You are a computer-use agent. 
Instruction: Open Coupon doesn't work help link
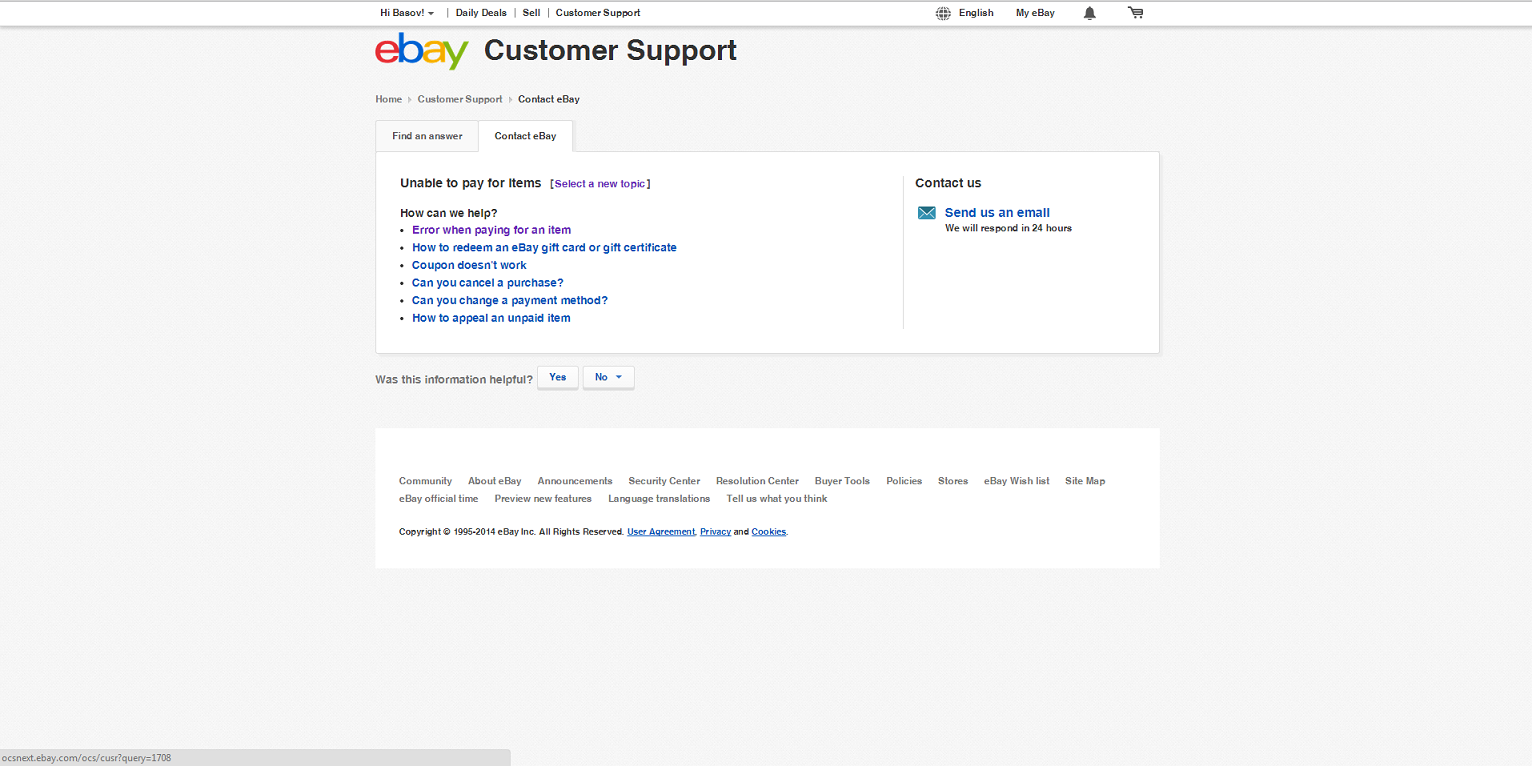[x=469, y=265]
